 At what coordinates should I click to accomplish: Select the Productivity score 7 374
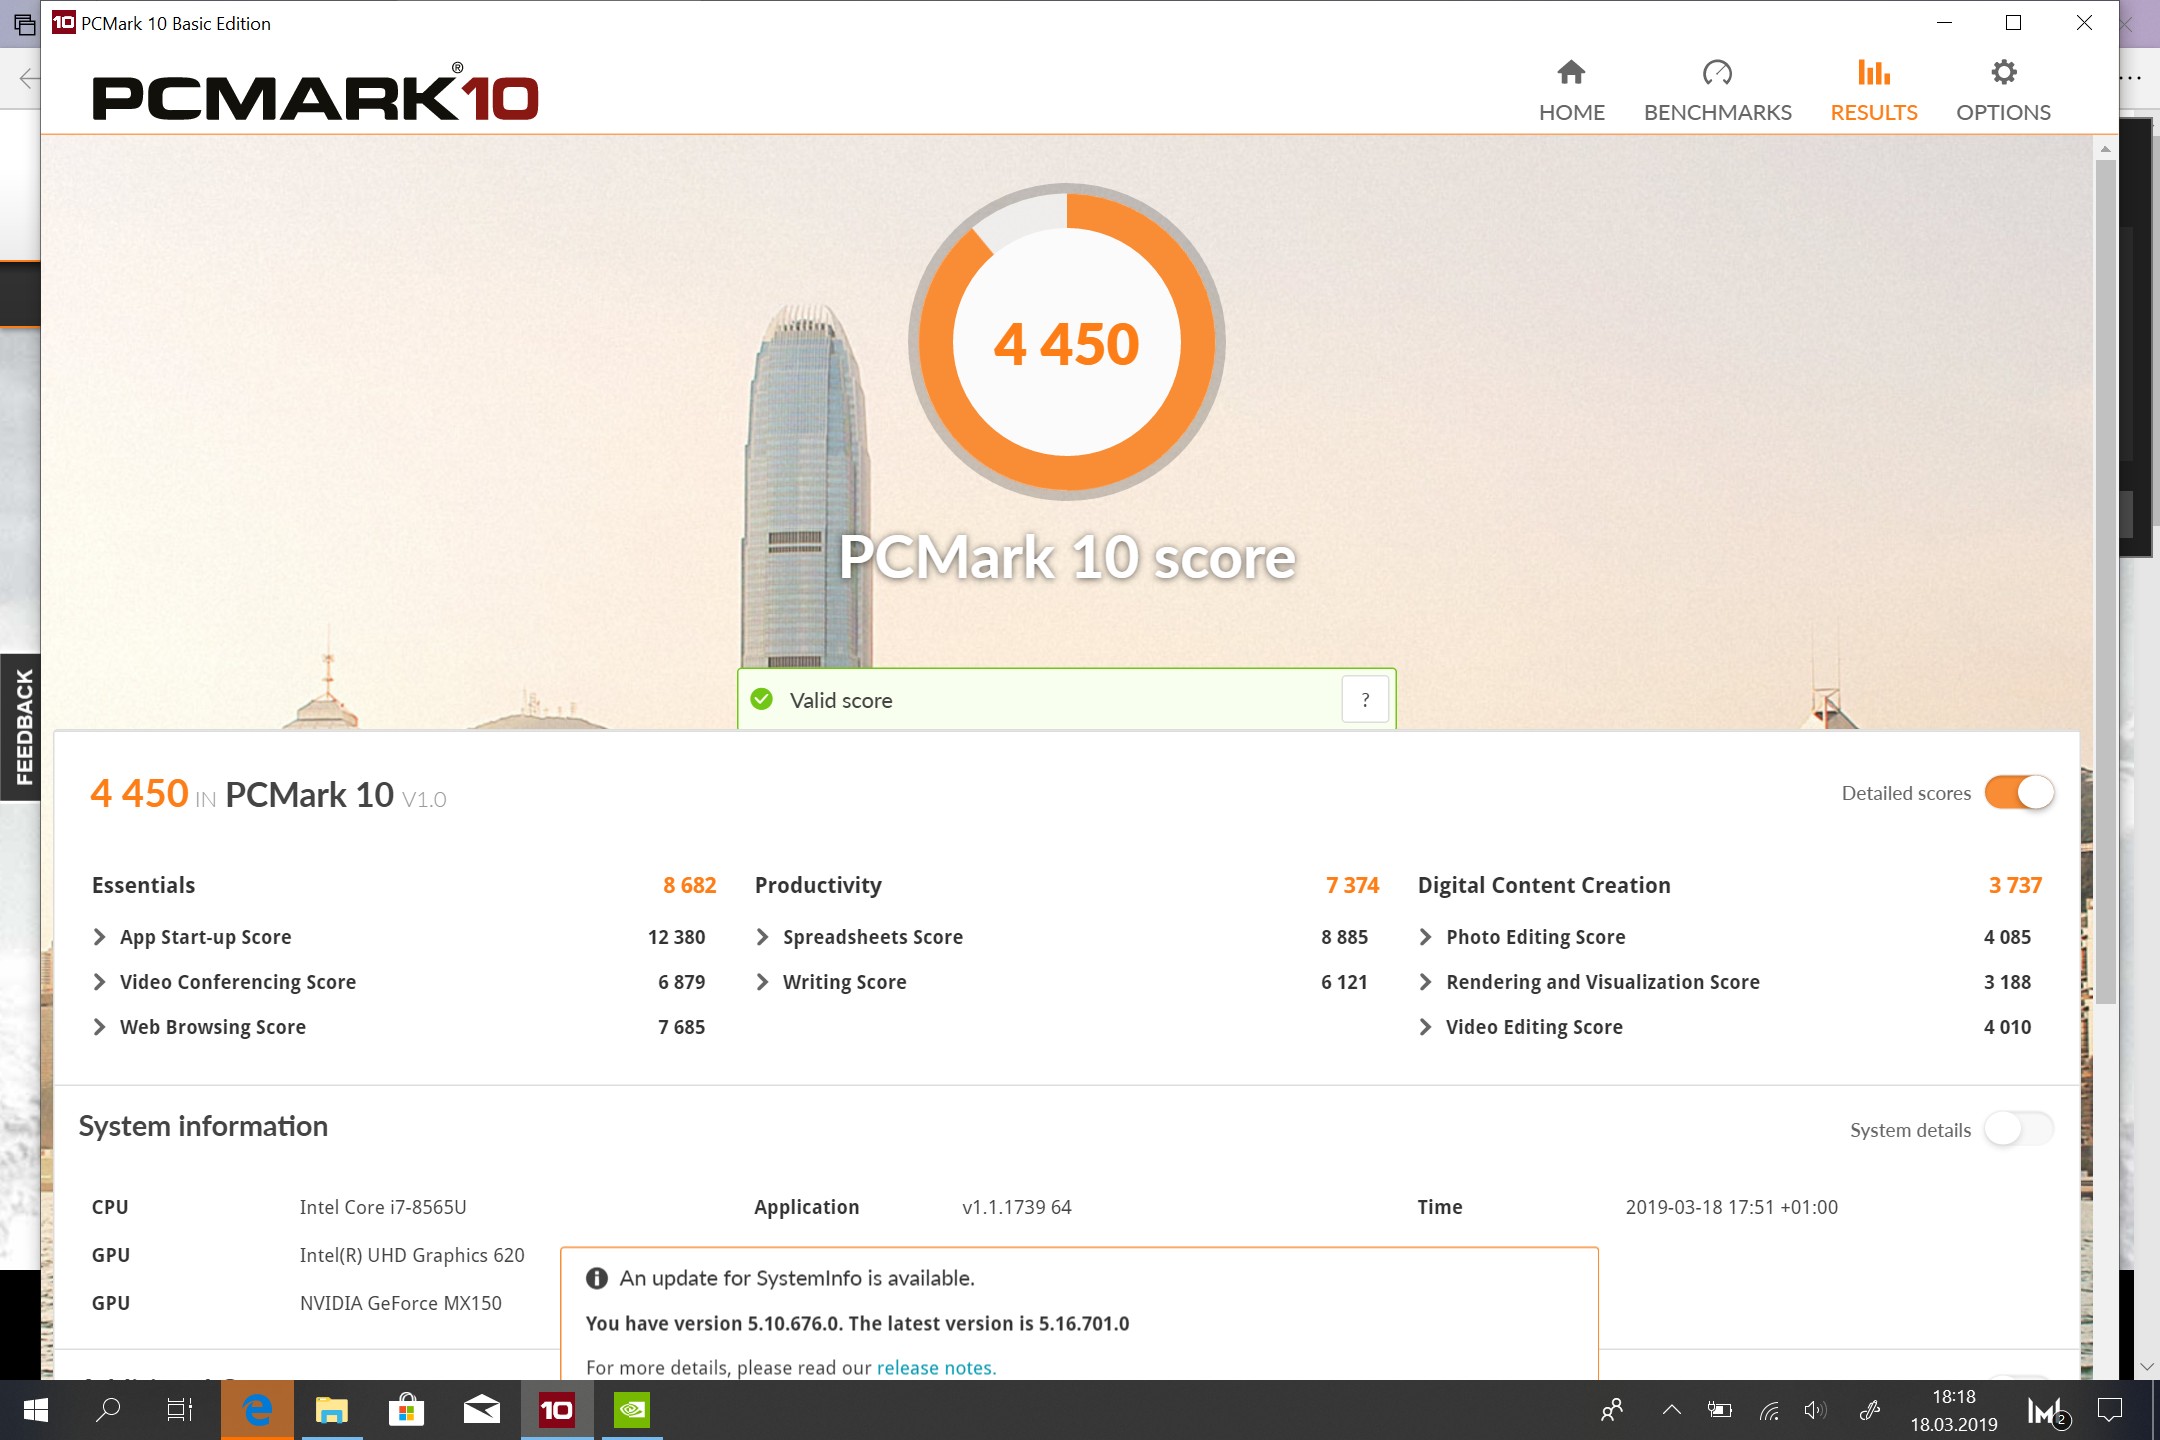pos(1352,885)
